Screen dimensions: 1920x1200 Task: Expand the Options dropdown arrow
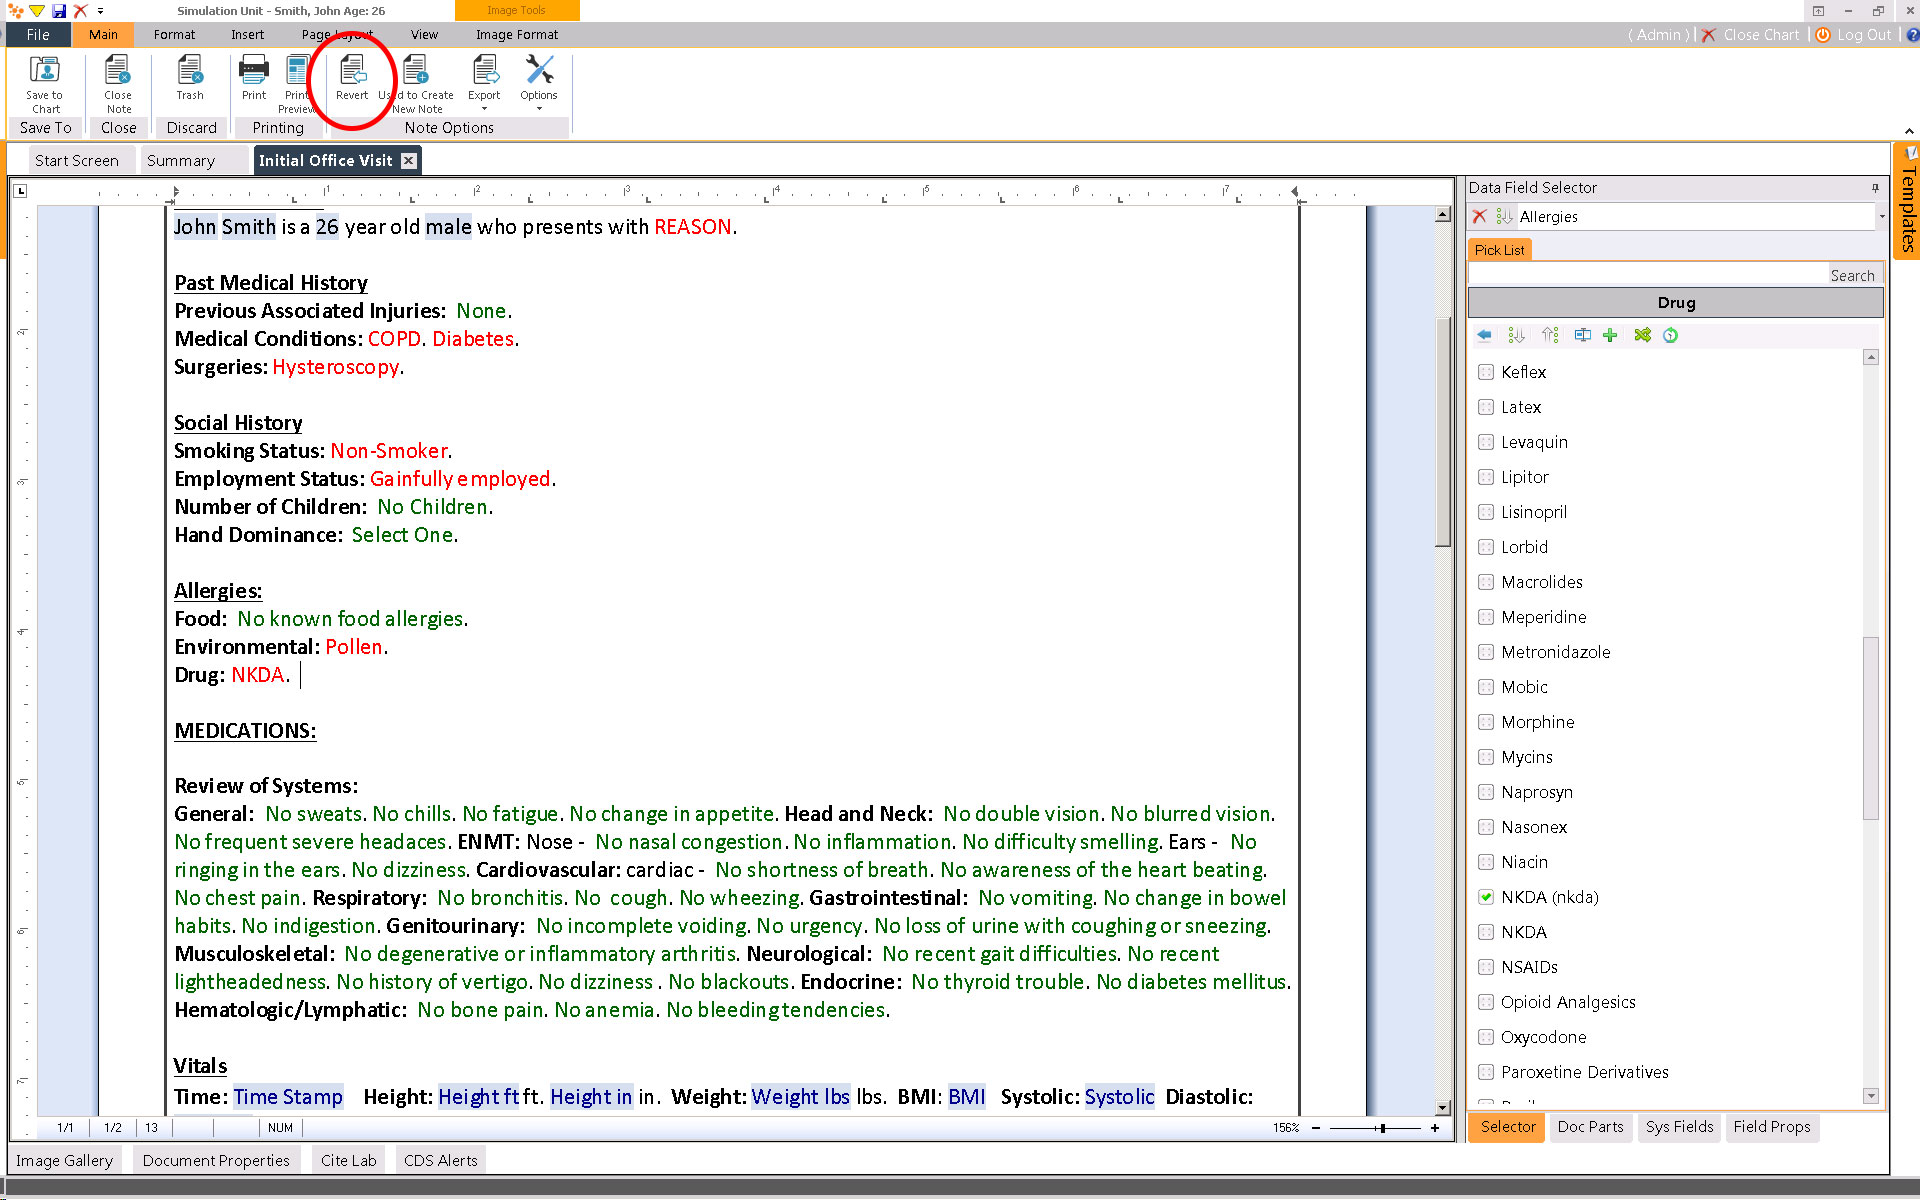pos(539,109)
